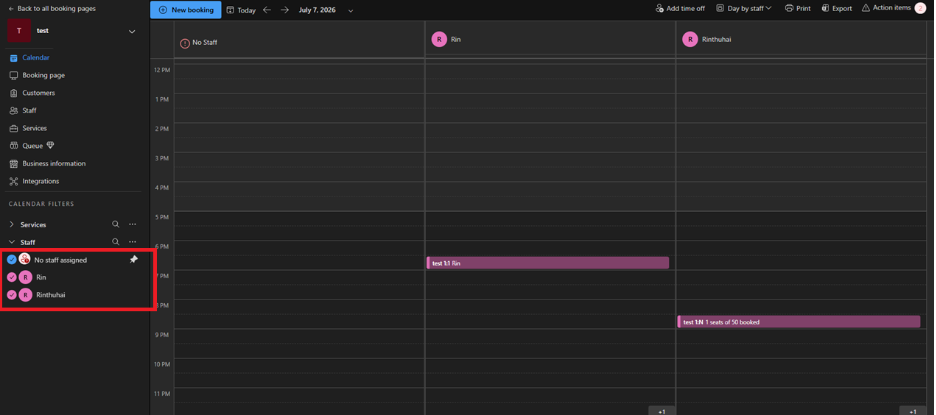Open Integrations page
The image size is (936, 415).
point(41,181)
